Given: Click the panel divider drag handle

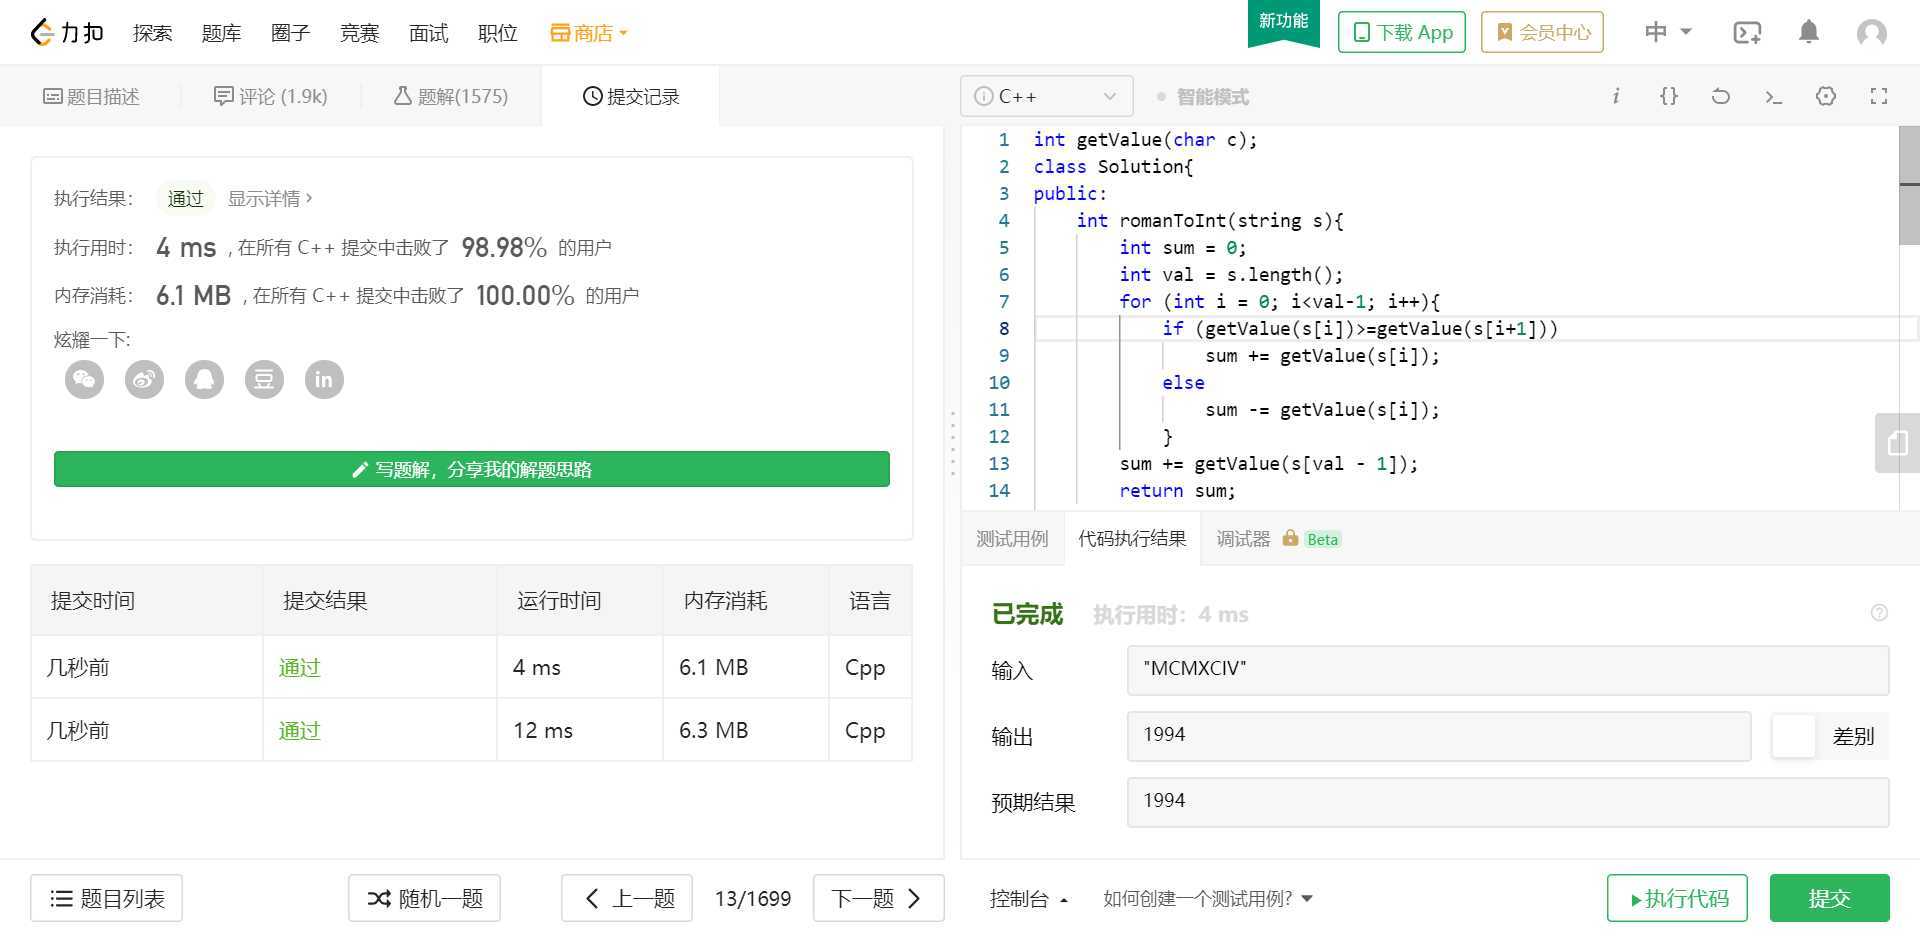Looking at the screenshot, I should click(x=952, y=442).
